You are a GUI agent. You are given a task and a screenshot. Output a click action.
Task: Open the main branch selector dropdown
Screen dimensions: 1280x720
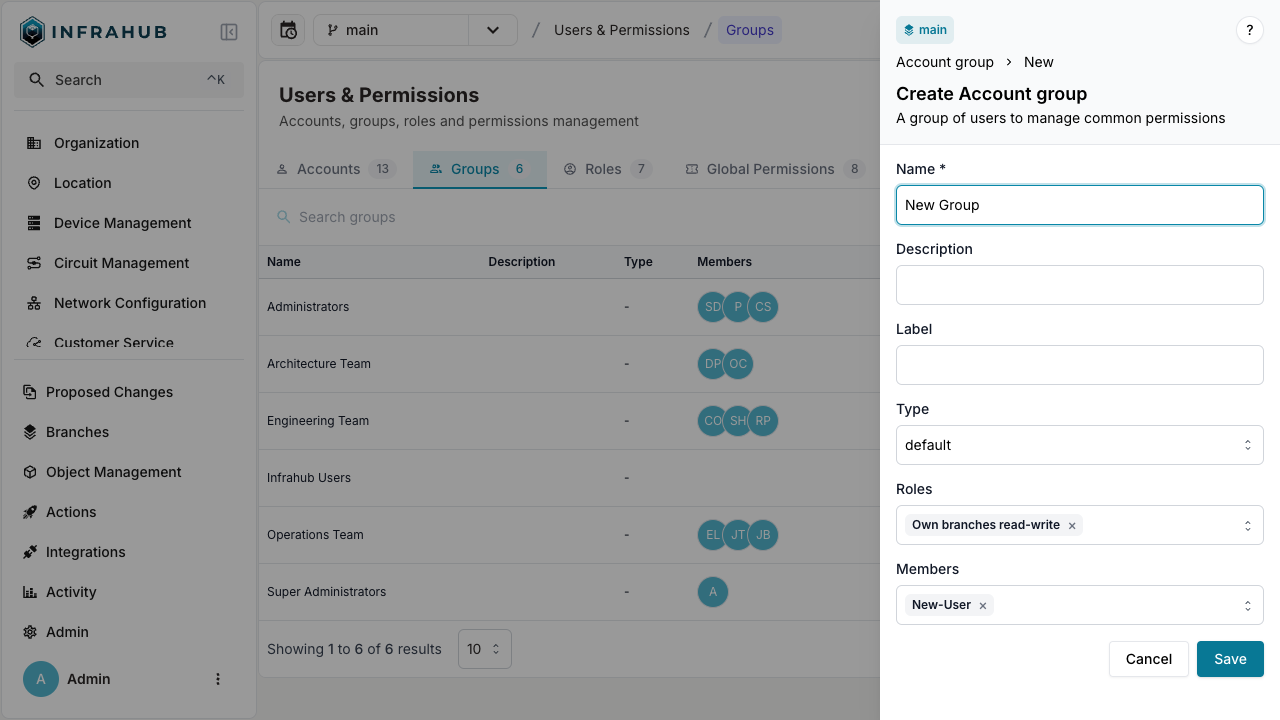[493, 30]
